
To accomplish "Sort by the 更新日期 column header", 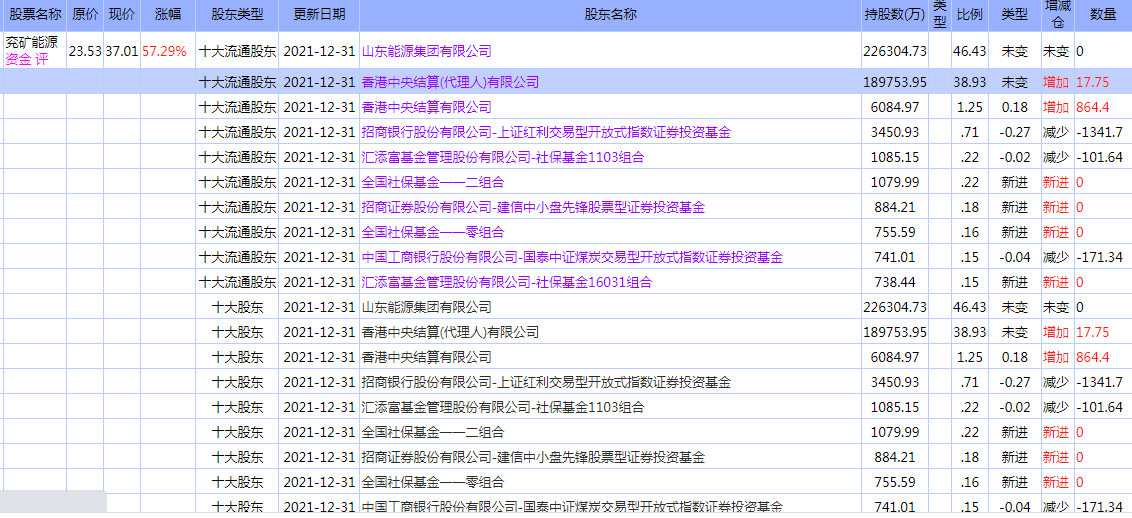I will [x=319, y=14].
